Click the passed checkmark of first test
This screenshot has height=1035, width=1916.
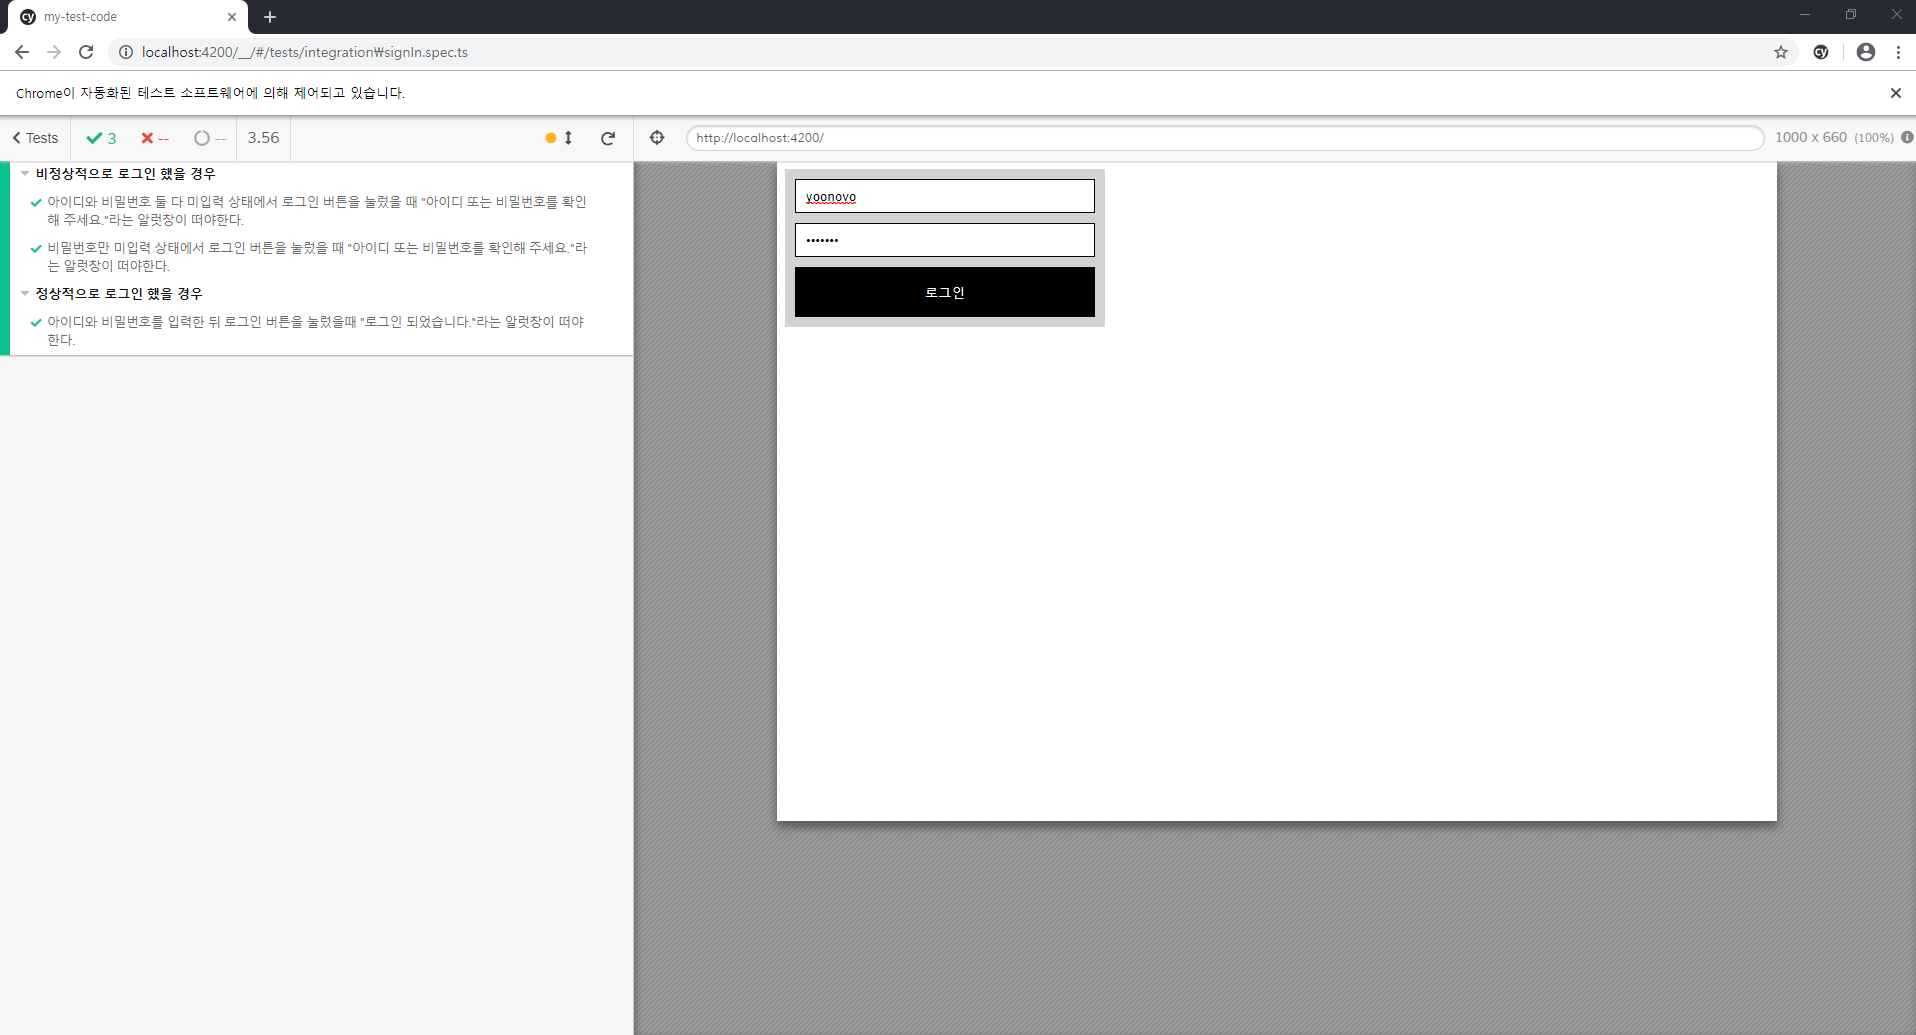point(36,203)
